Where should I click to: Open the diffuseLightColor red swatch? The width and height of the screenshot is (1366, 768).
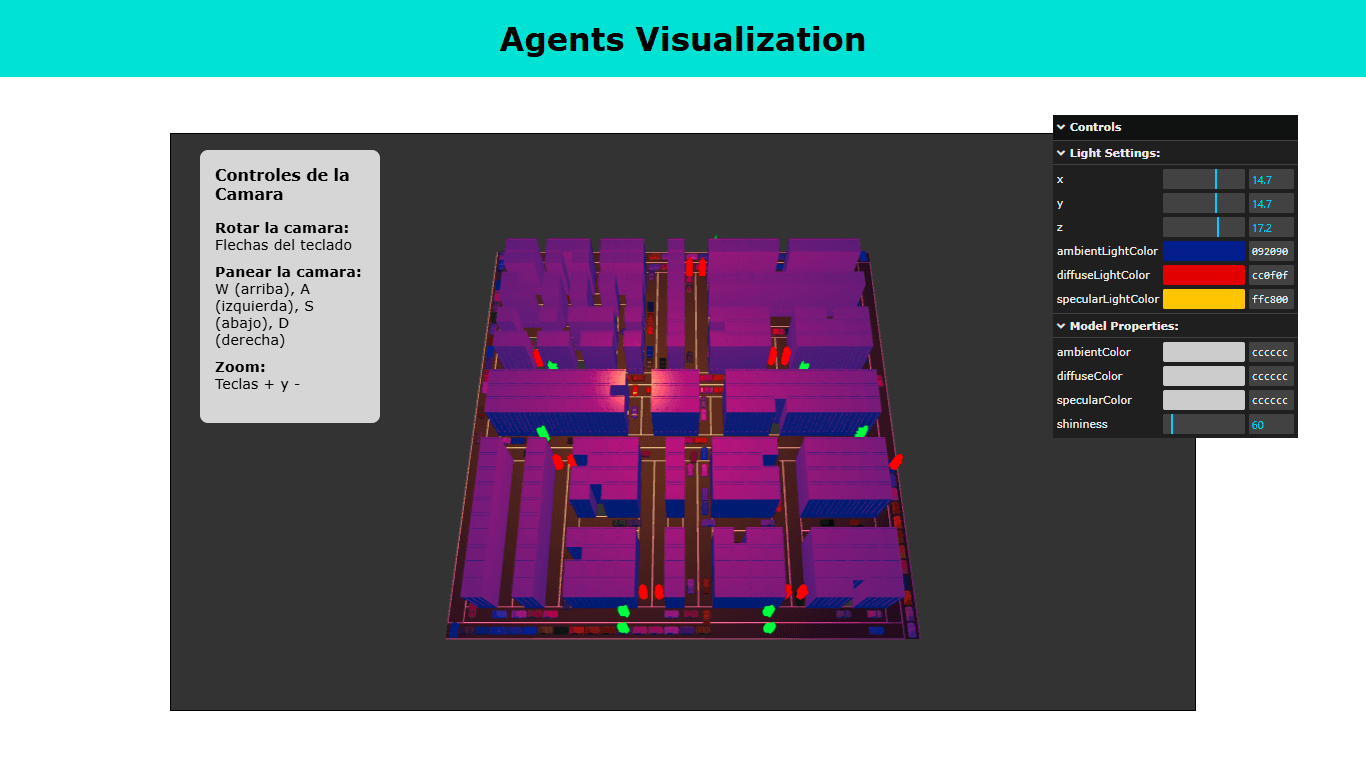click(x=1203, y=275)
